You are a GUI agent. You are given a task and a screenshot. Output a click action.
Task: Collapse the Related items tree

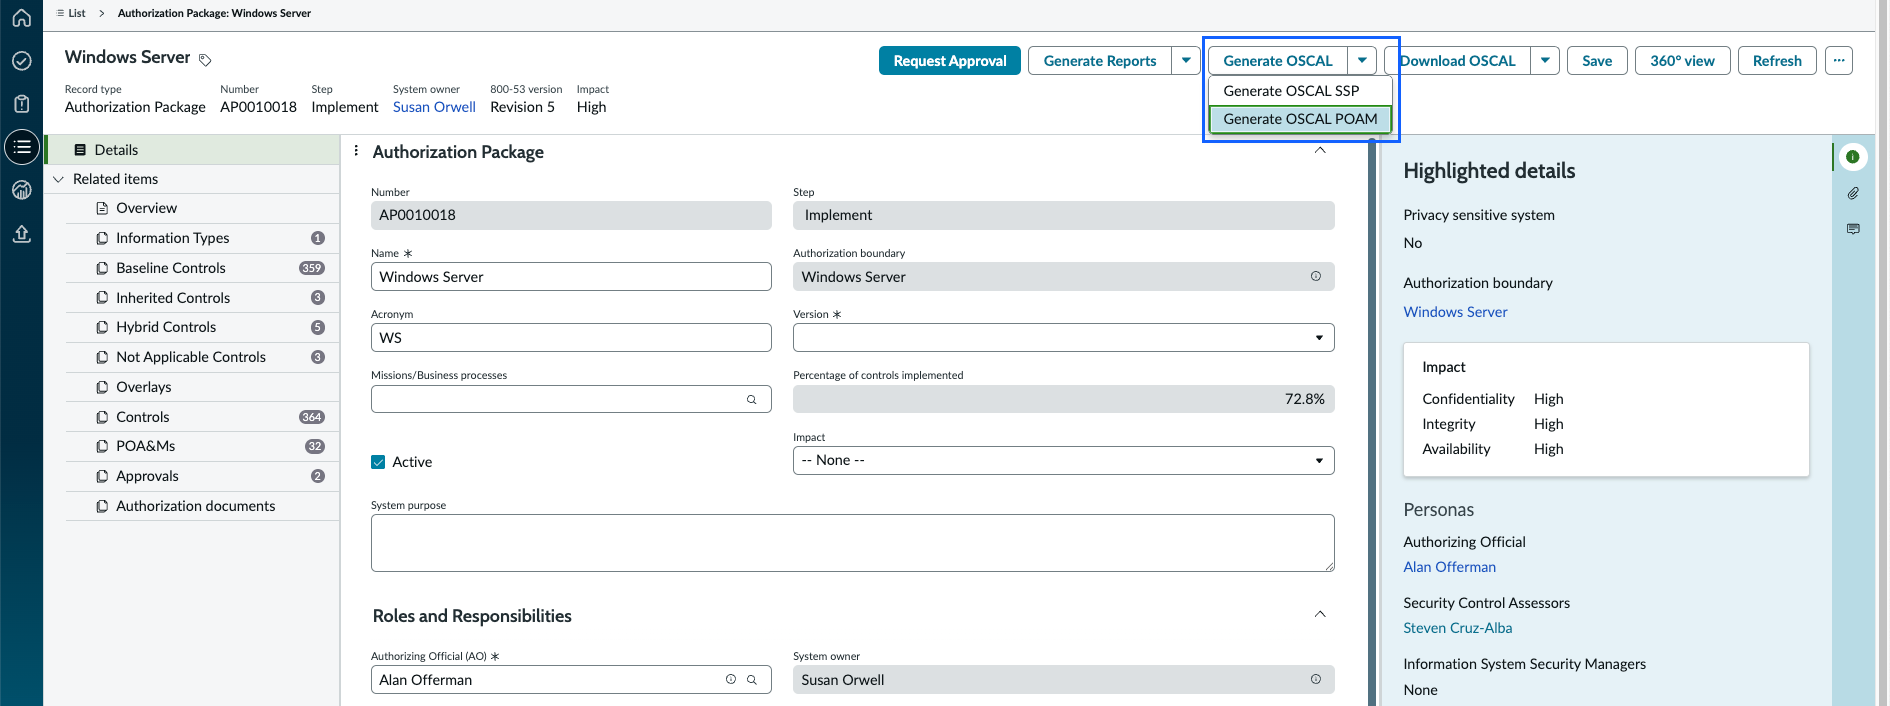tap(58, 179)
